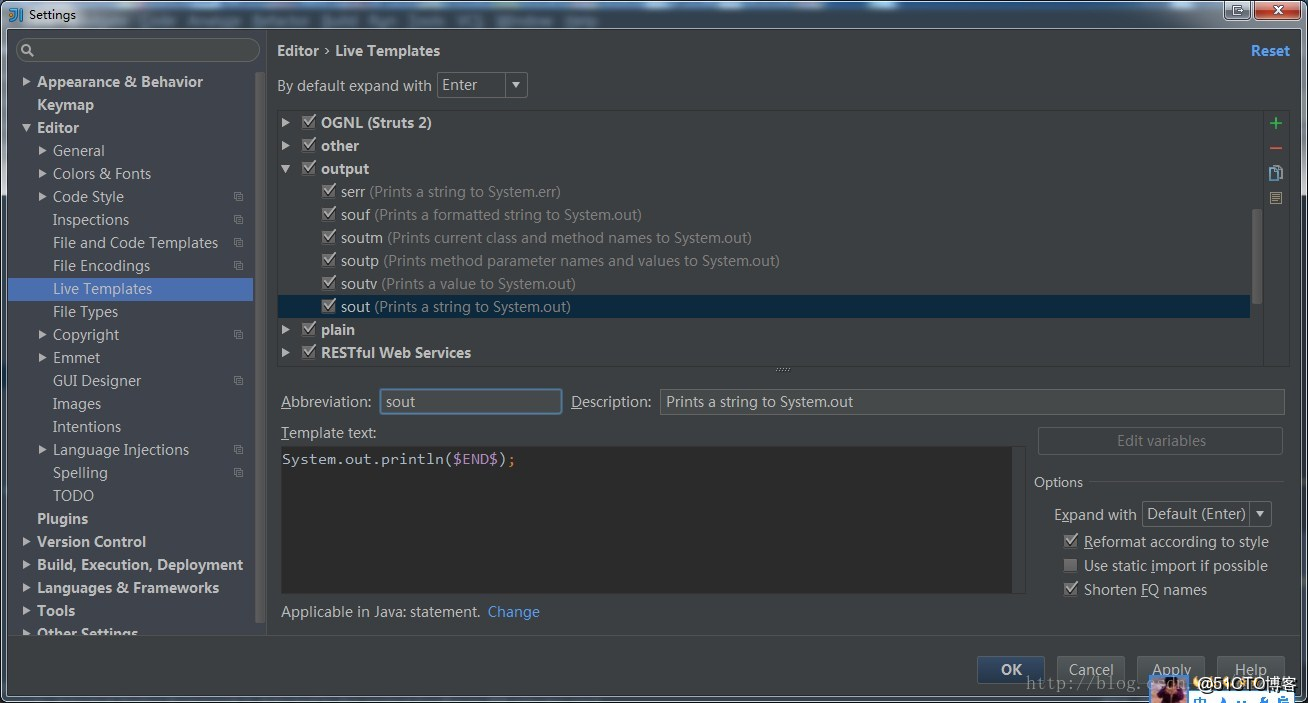Select the soutp template row
This screenshot has width=1308, height=703.
[764, 260]
